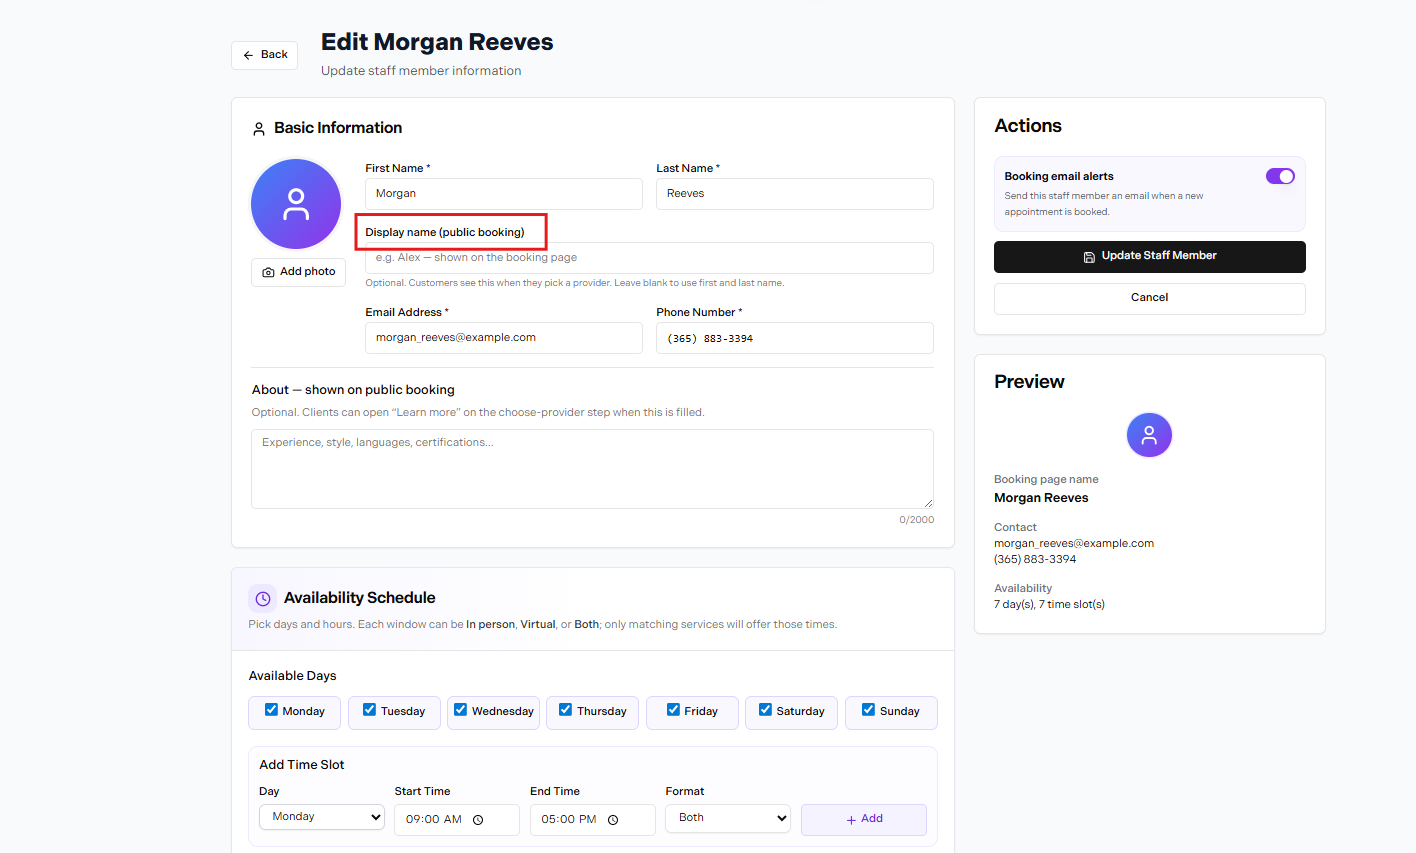Screen dimensions: 1416x853
Task: Click the Edit Morgan Reeves heading
Action: (x=437, y=42)
